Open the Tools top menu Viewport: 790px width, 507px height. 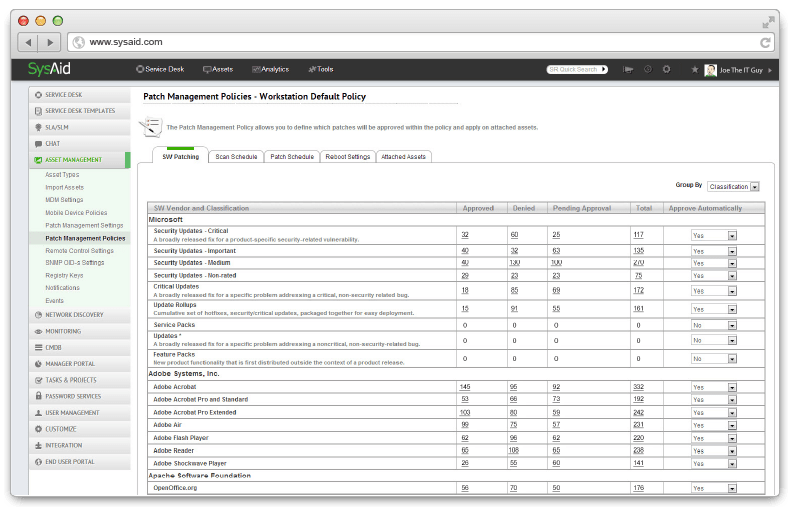click(x=321, y=70)
